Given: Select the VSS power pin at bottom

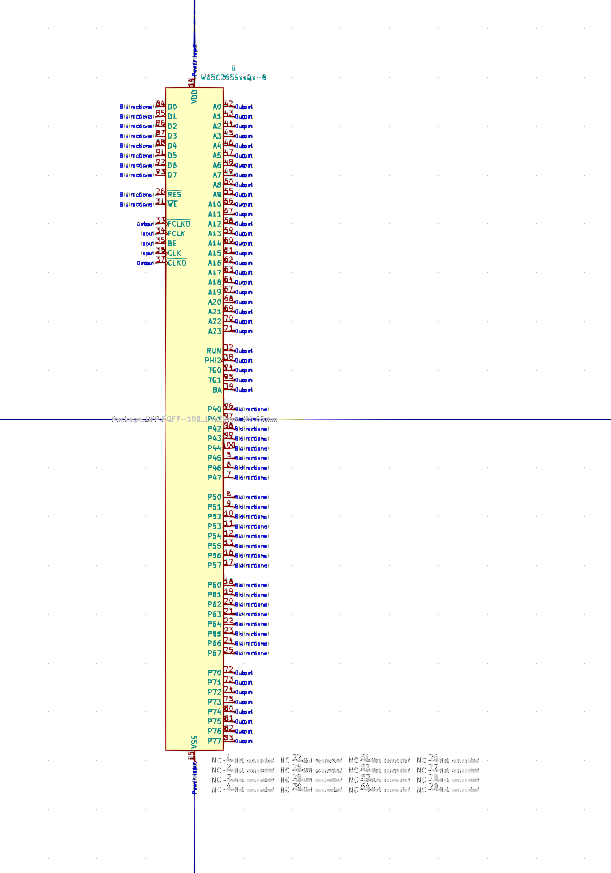Looking at the screenshot, I should coord(194,755).
